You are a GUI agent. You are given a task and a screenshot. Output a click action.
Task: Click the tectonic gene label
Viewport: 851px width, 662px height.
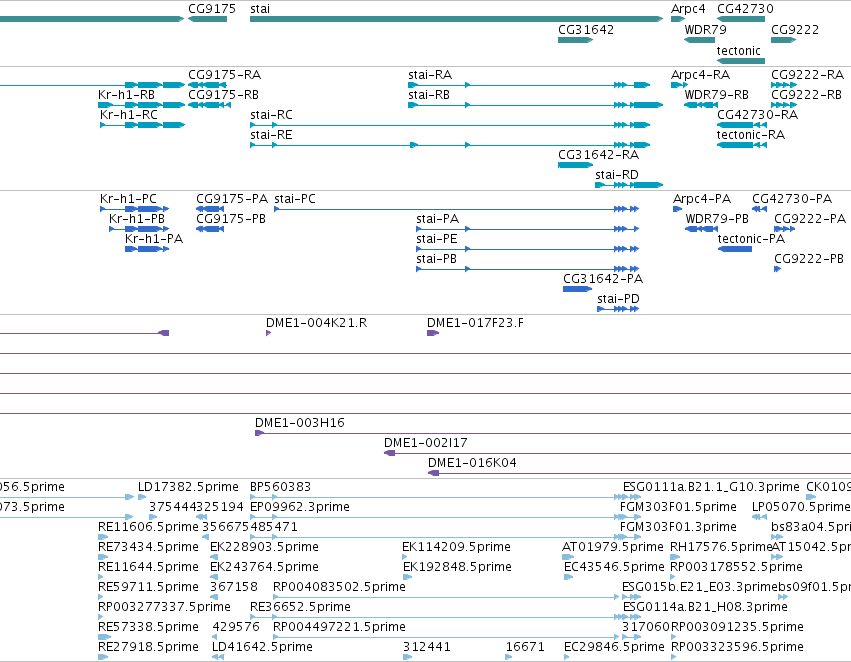(739, 50)
